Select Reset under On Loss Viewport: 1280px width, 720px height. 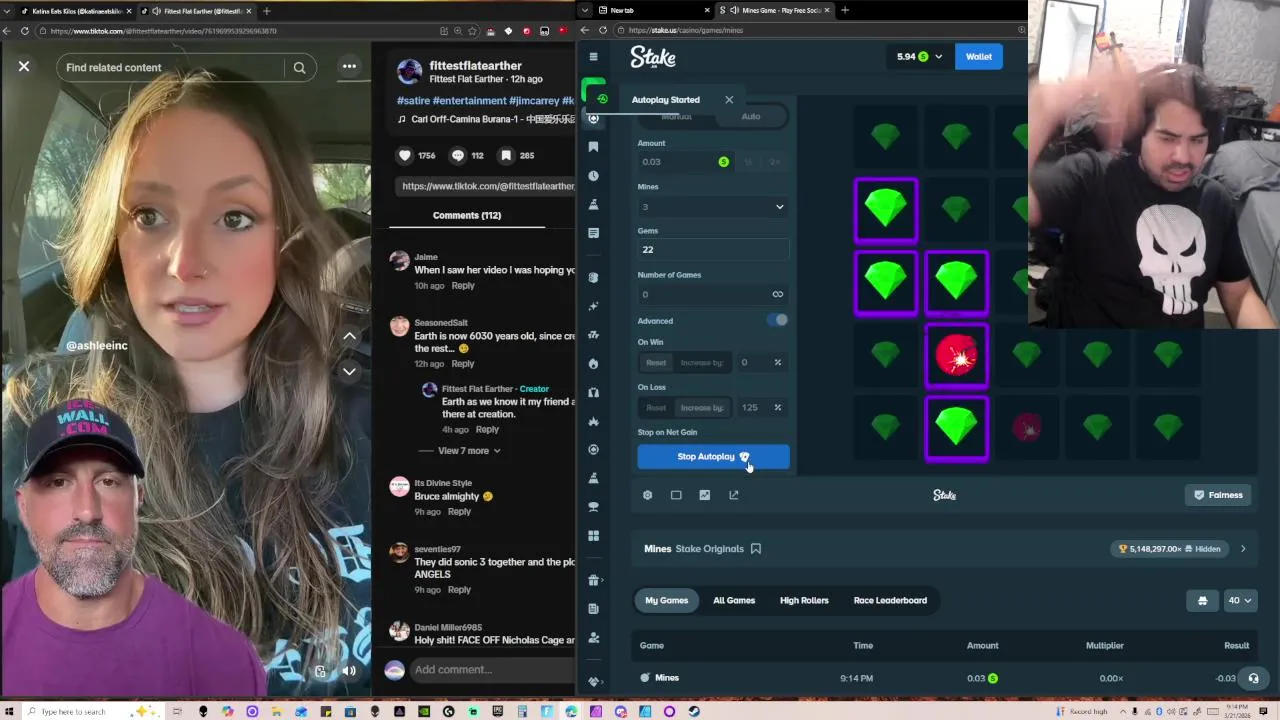coord(656,408)
